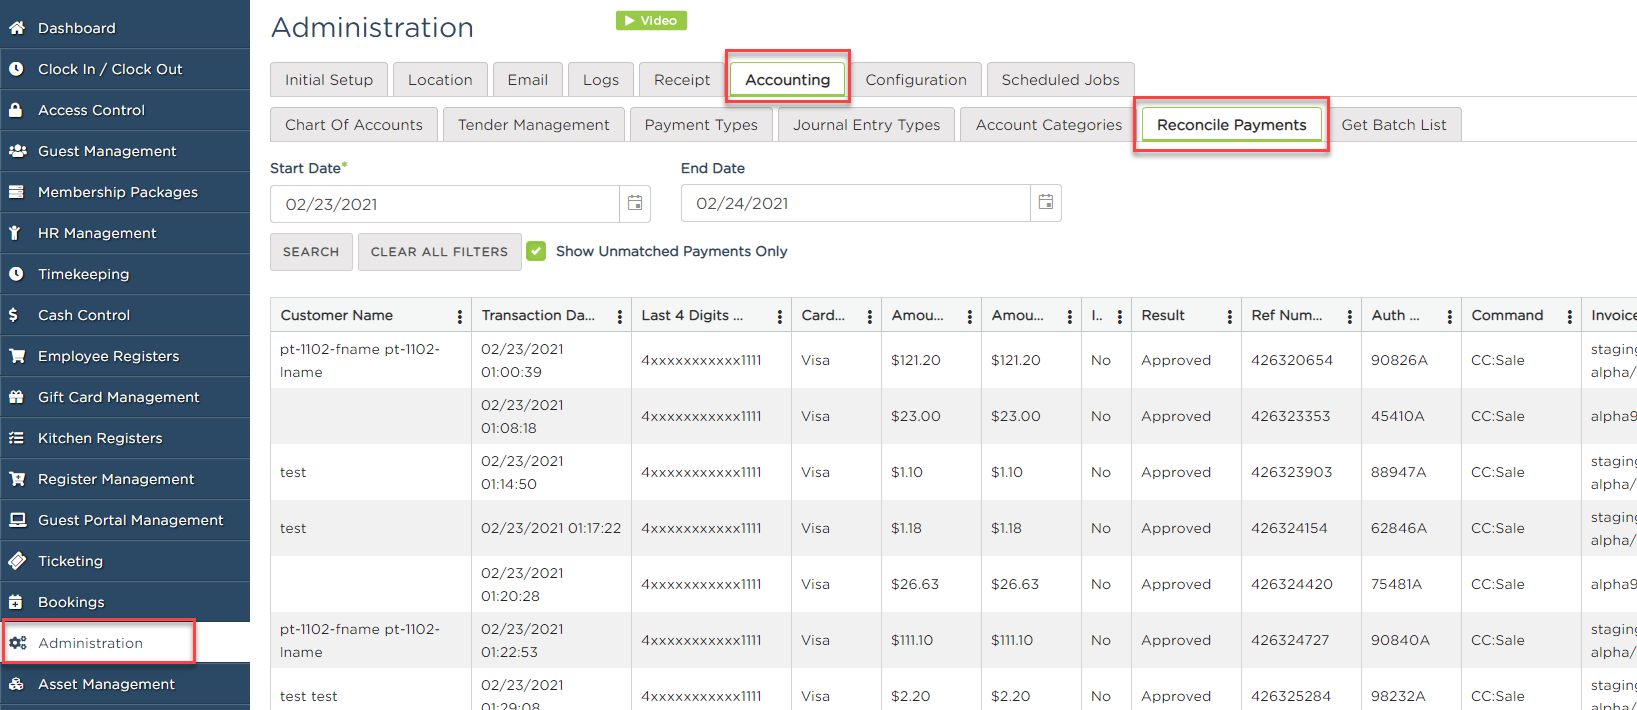Click the Kitchen Registers list icon
This screenshot has width=1637, height=710.
[x=16, y=438]
